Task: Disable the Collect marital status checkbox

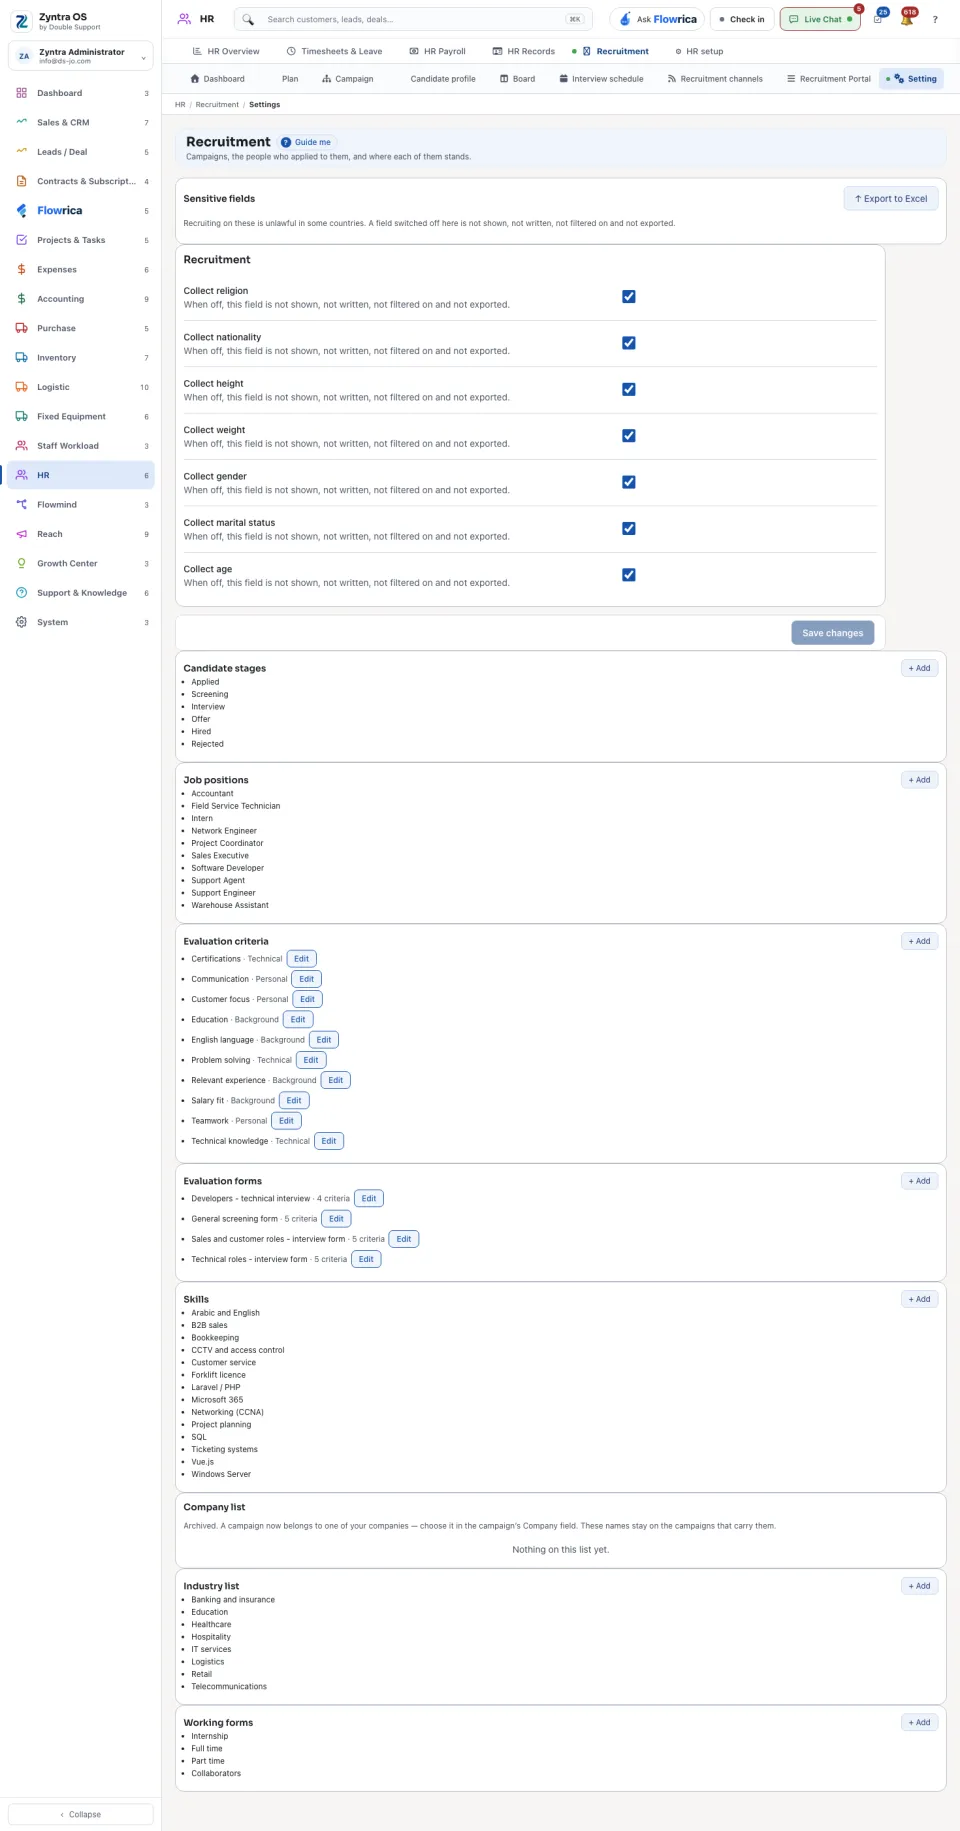Action: tap(629, 529)
